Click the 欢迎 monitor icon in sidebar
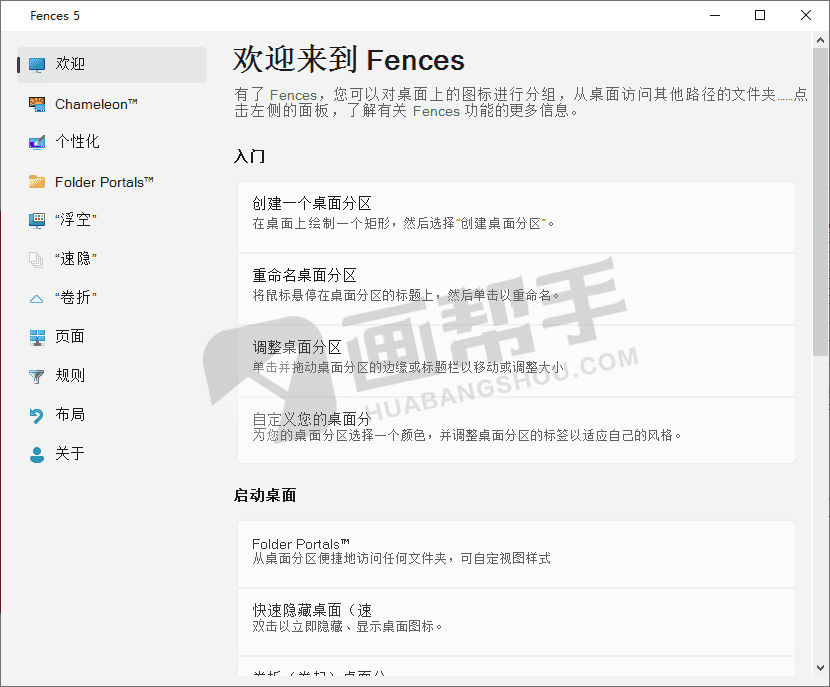This screenshot has width=830, height=687. [x=37, y=65]
